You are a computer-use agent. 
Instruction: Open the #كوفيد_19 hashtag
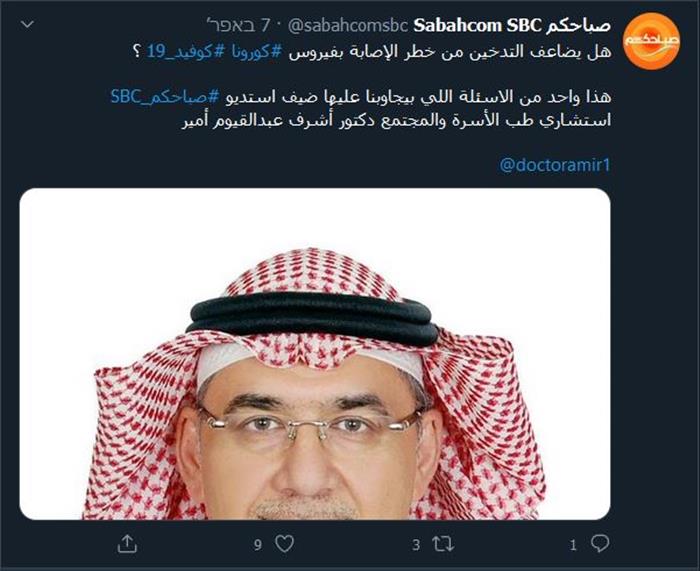(179, 51)
